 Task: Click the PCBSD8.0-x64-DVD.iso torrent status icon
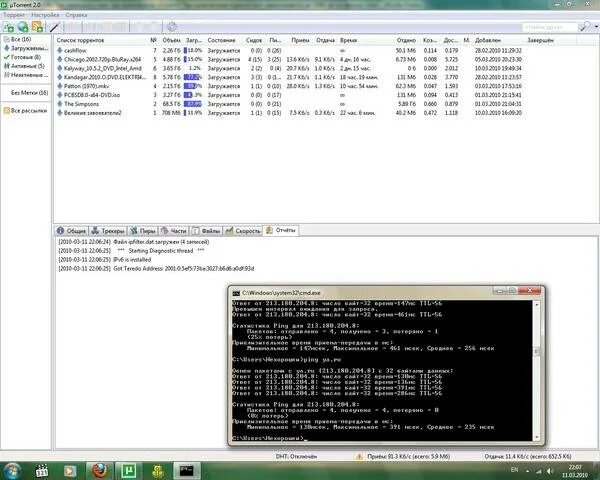pyautogui.click(x=60, y=95)
